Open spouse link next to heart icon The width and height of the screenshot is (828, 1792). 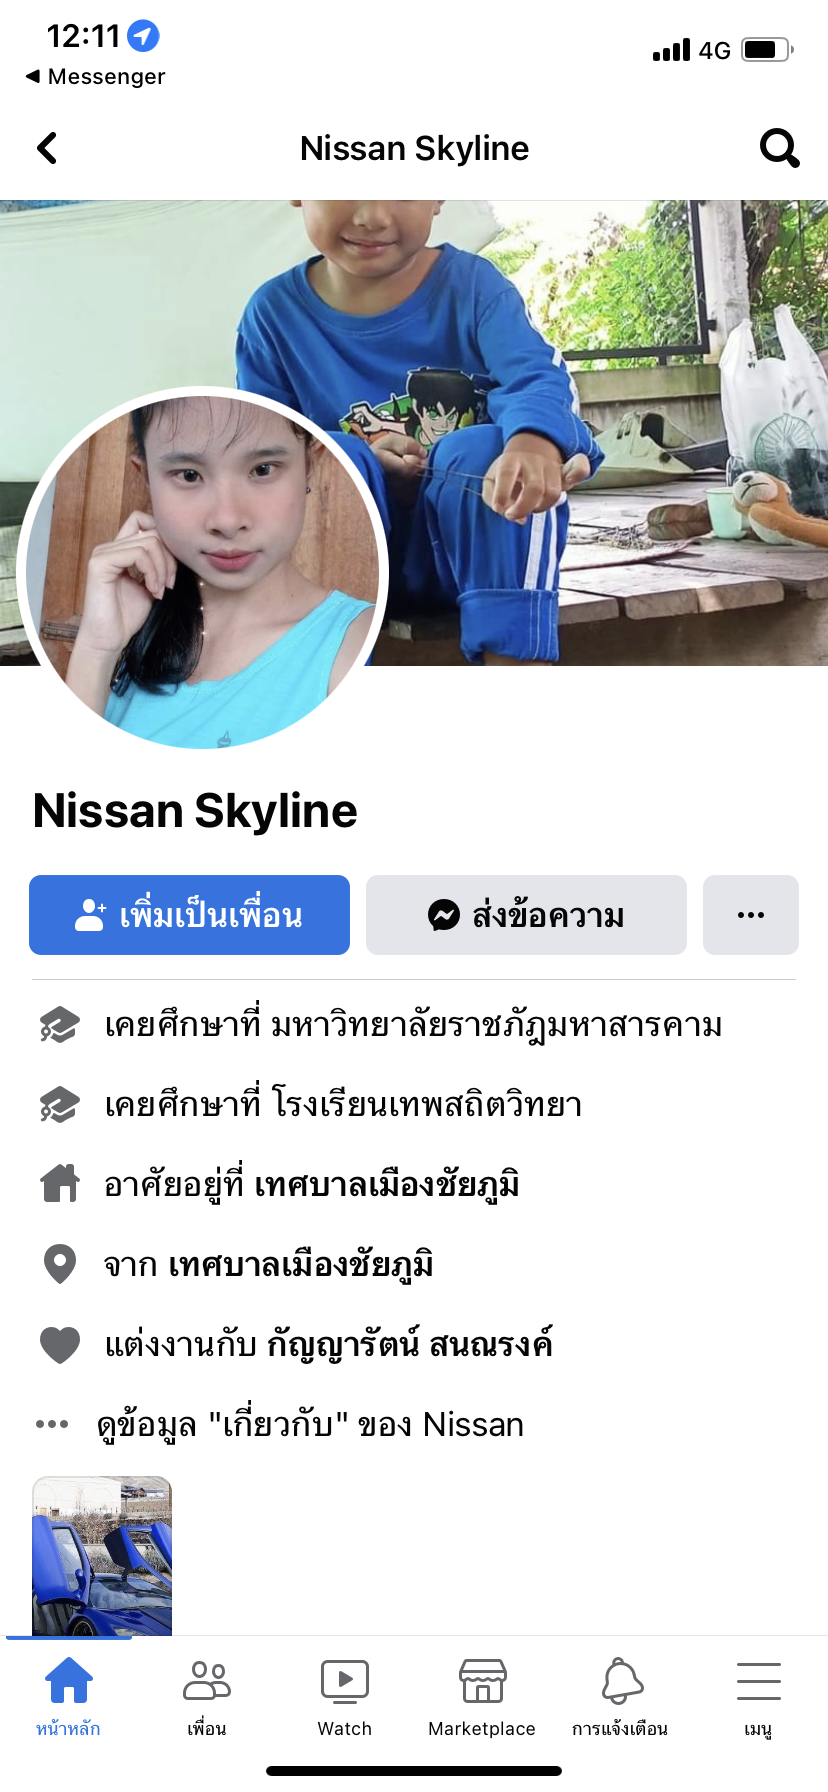[x=410, y=1344]
